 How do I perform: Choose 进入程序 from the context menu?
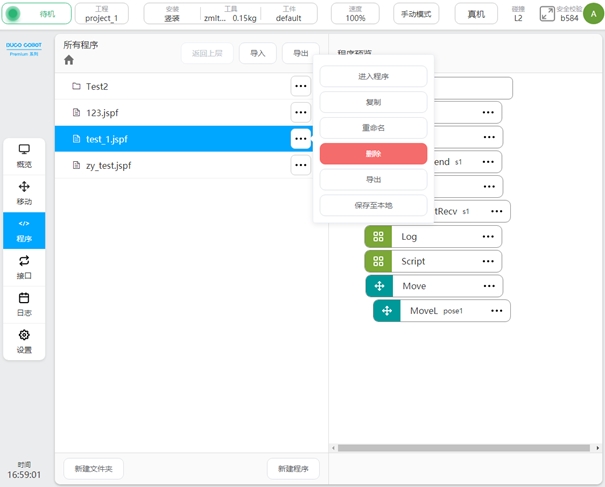[x=373, y=76]
